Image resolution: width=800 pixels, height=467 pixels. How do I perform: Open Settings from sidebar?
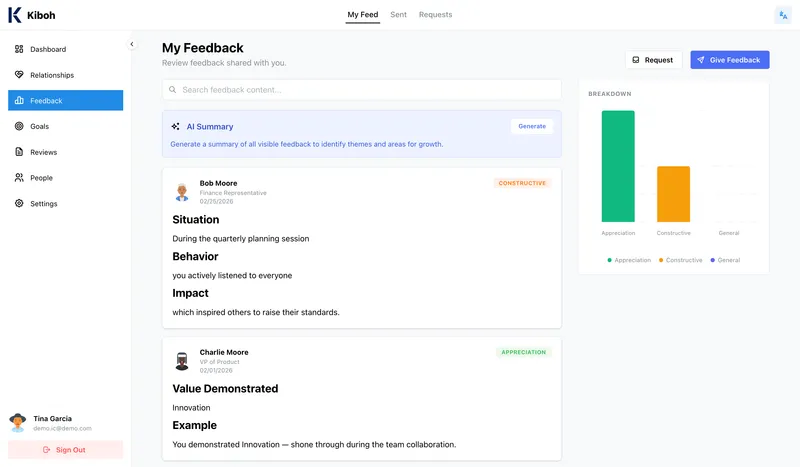point(65,203)
